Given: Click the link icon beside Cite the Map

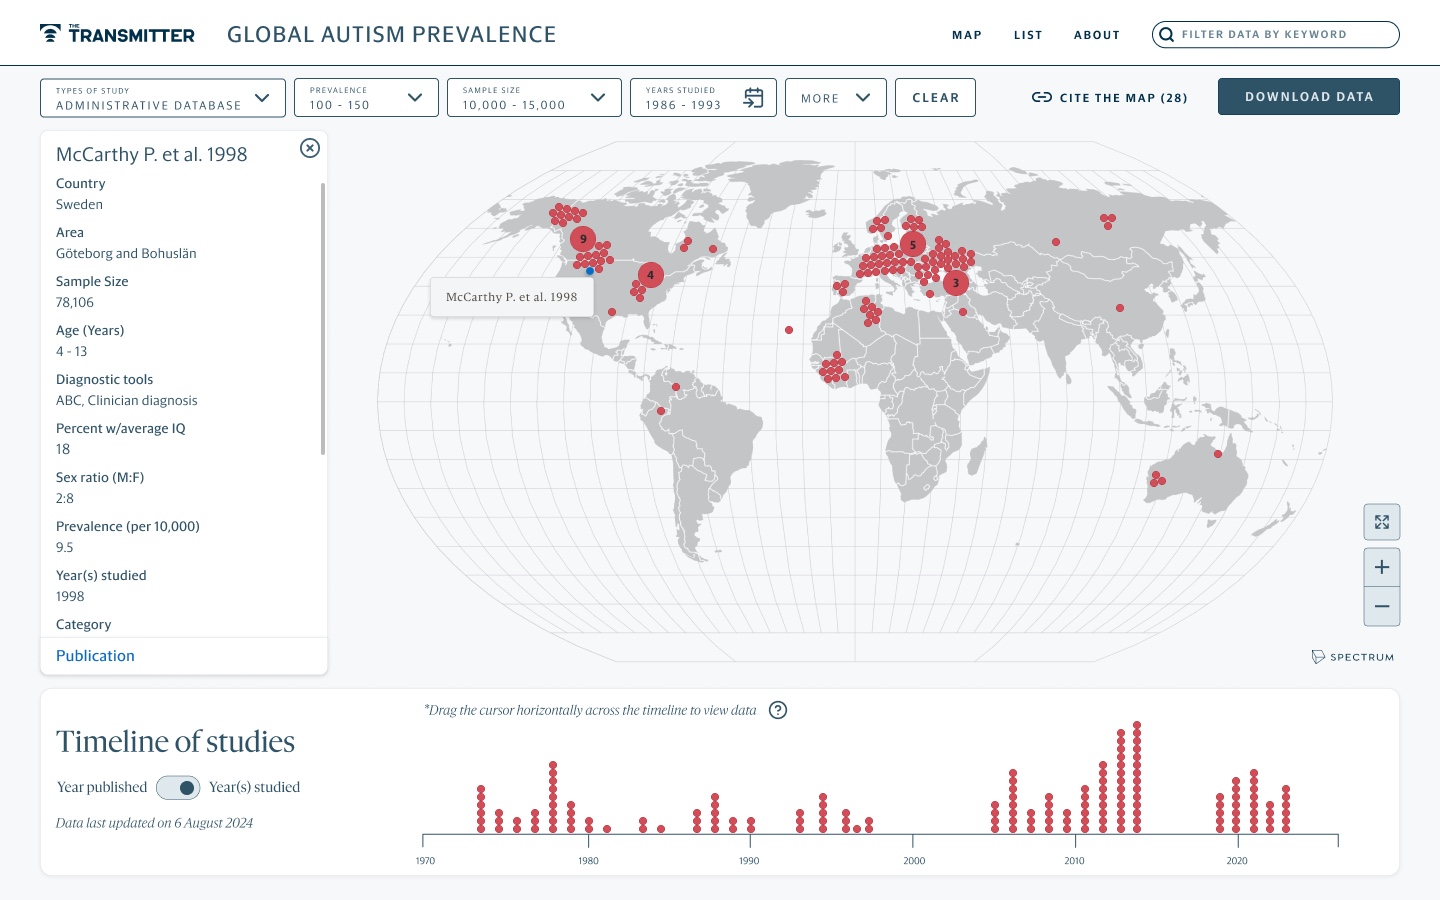Looking at the screenshot, I should tap(1041, 98).
